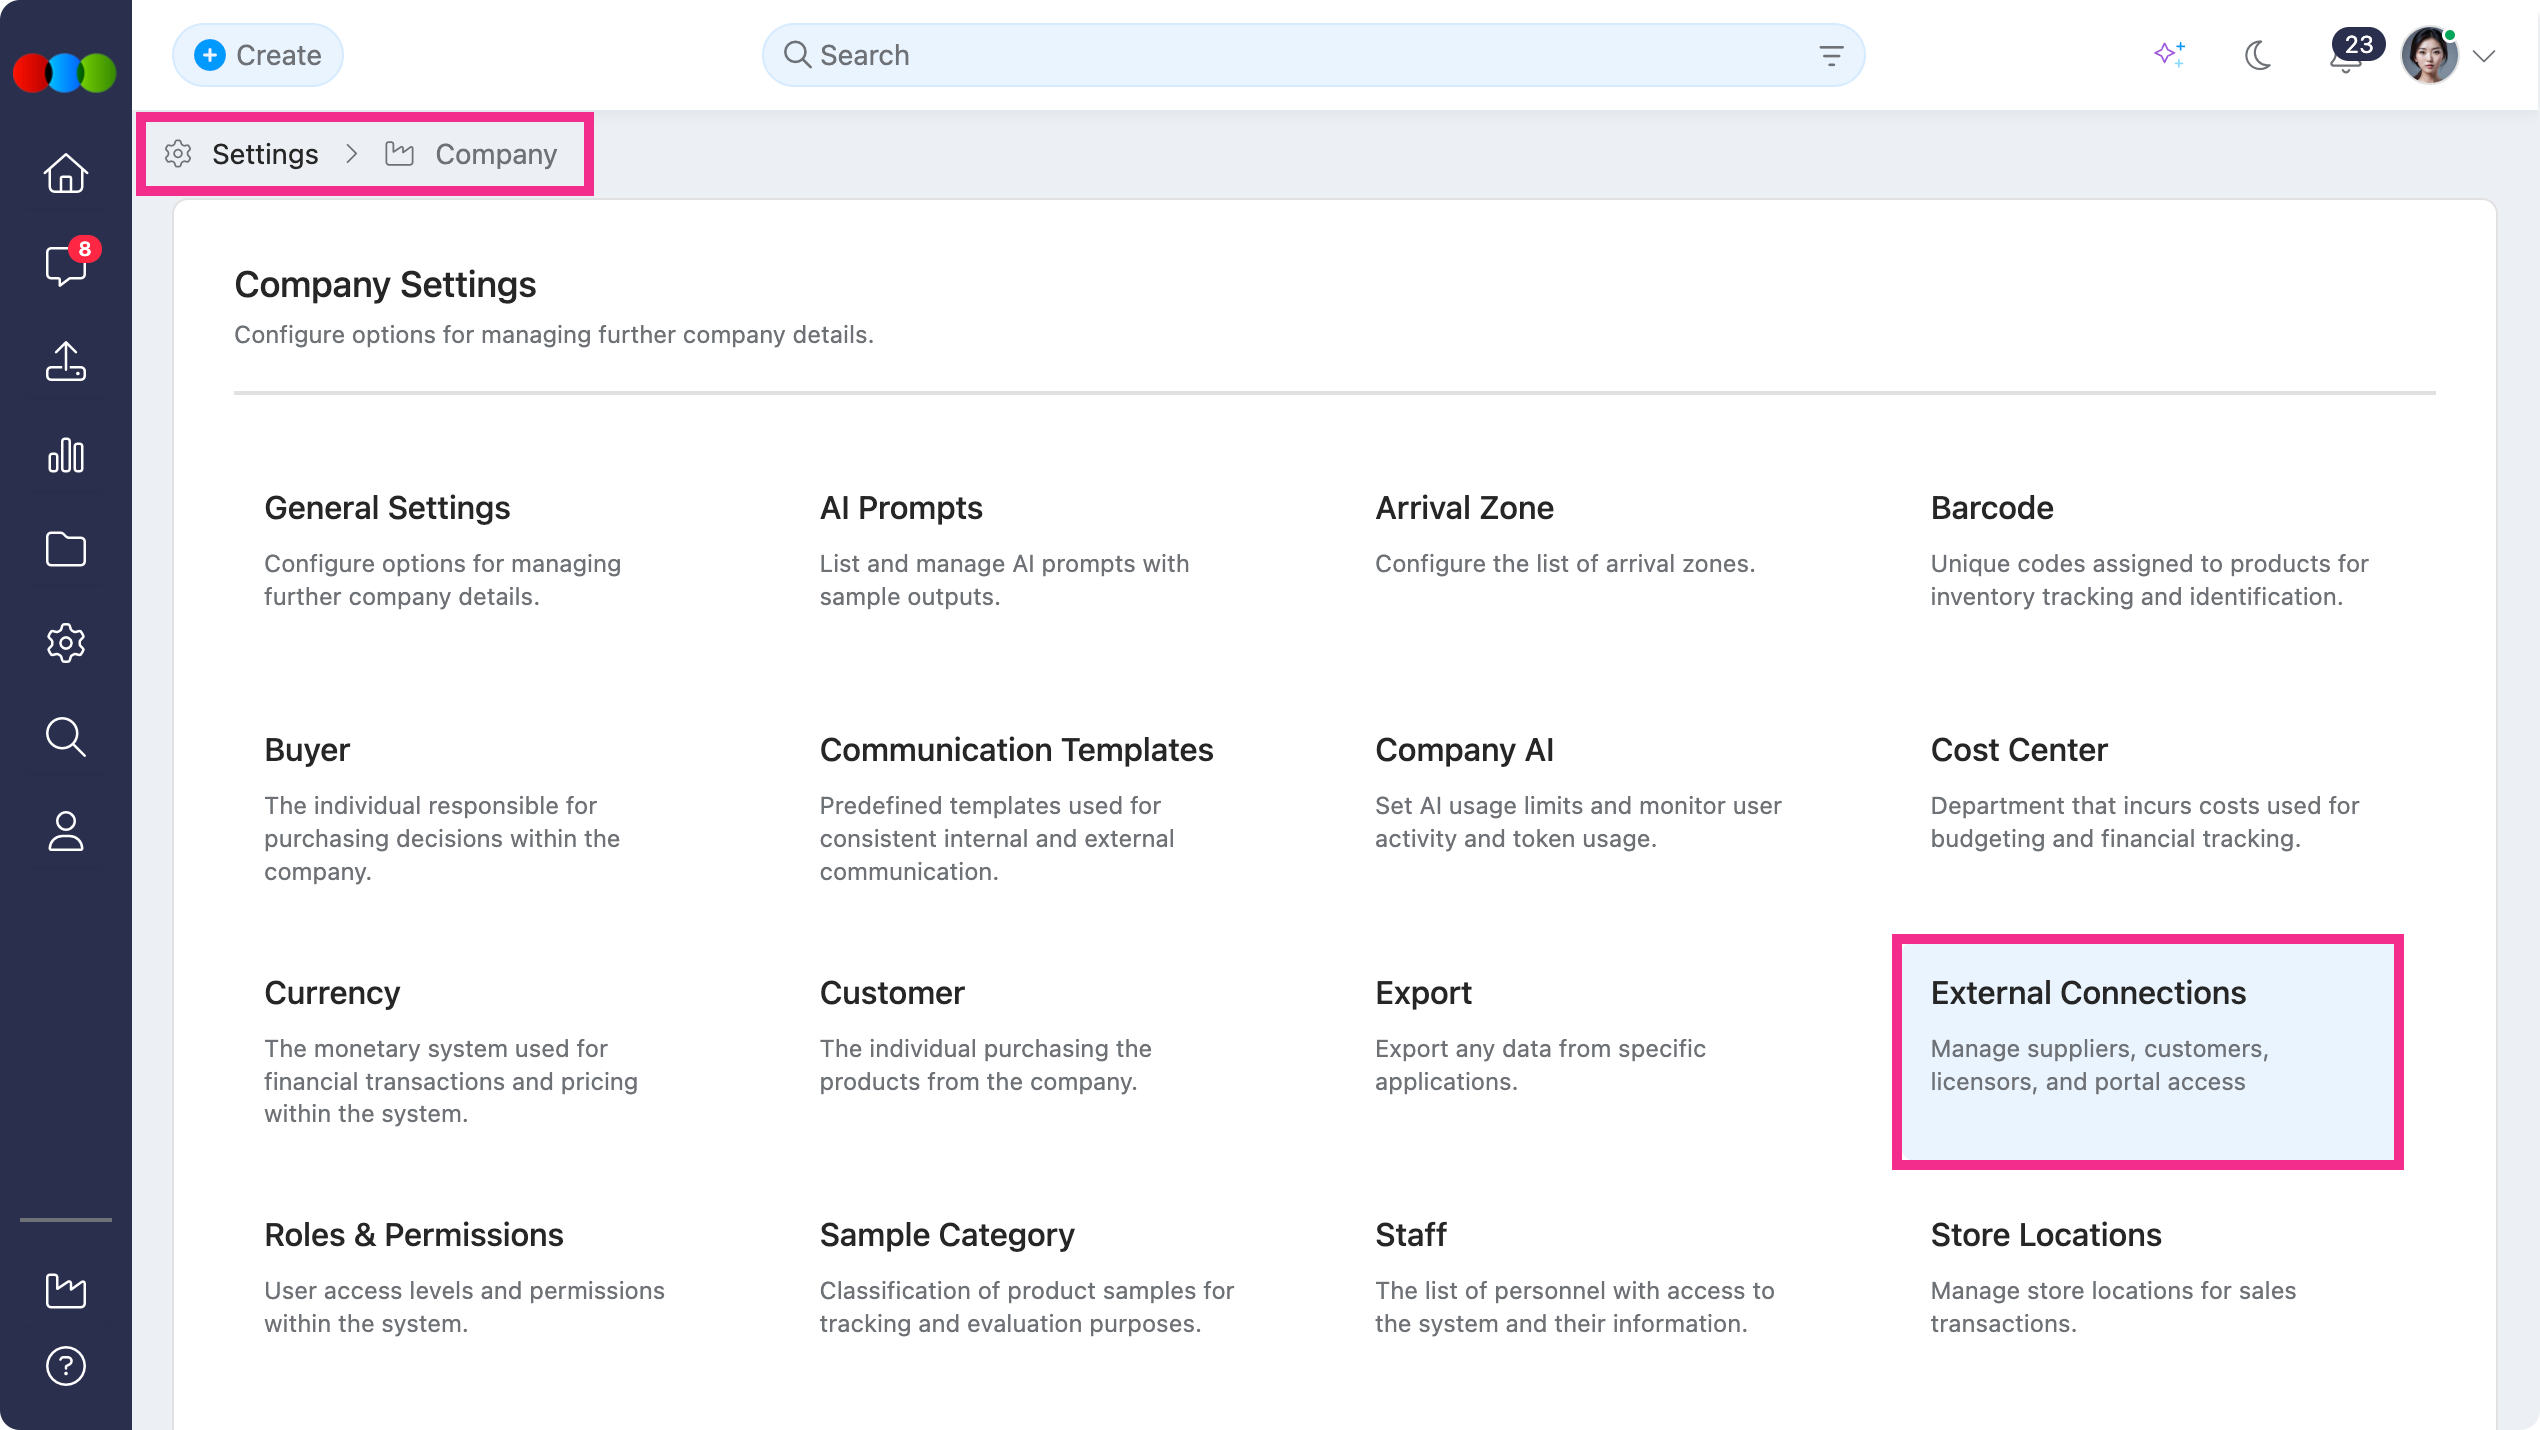2540x1430 pixels.
Task: Click the Create button
Action: (x=258, y=55)
